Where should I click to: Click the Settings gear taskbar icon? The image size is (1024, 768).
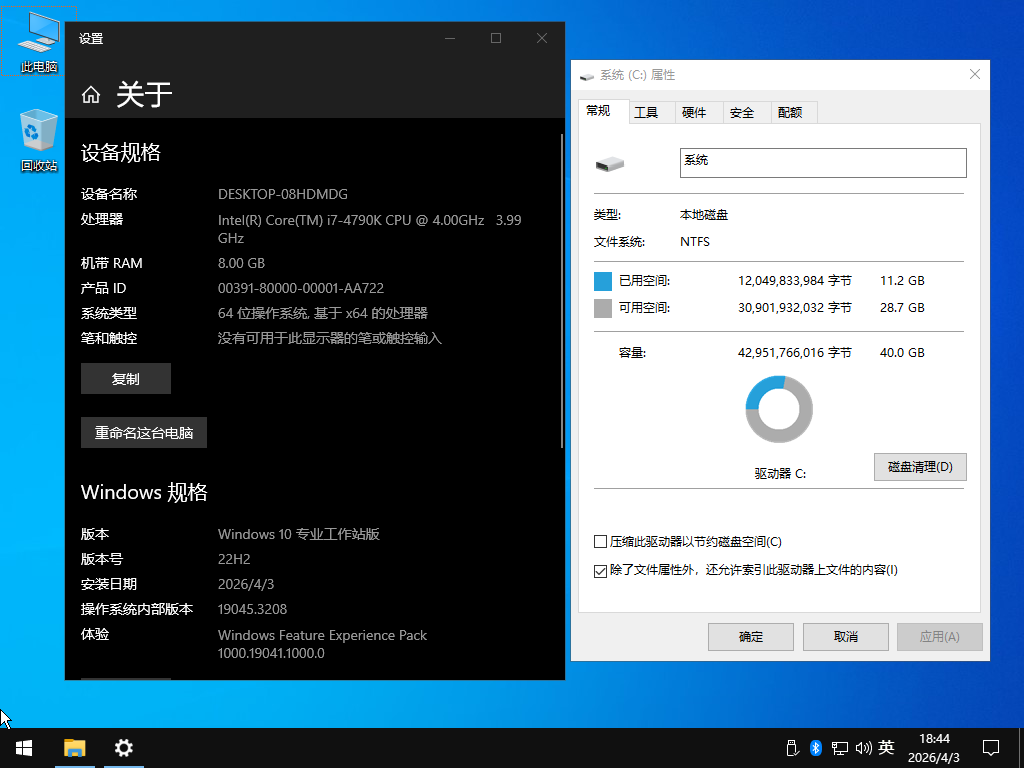coord(123,748)
